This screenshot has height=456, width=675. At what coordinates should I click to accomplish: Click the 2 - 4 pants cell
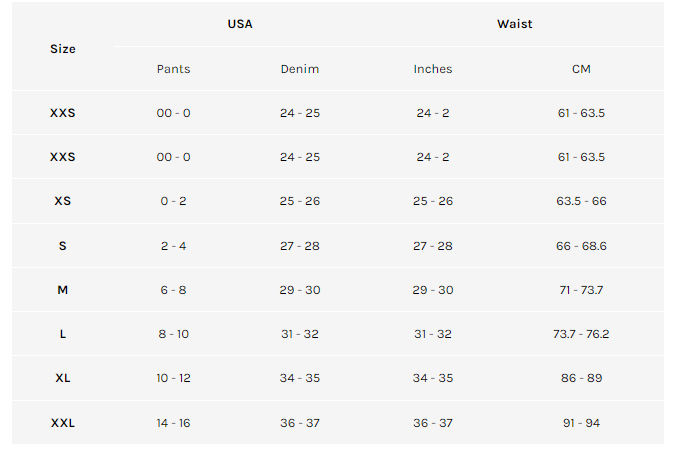[173, 246]
